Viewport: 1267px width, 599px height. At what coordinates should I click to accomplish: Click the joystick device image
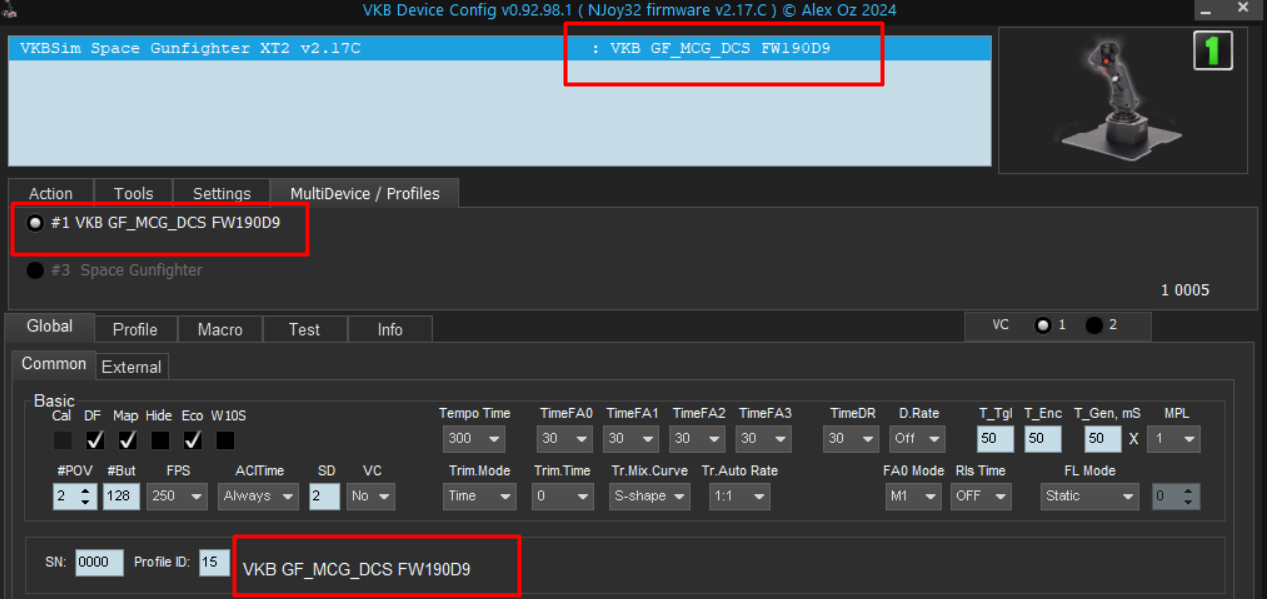1122,100
